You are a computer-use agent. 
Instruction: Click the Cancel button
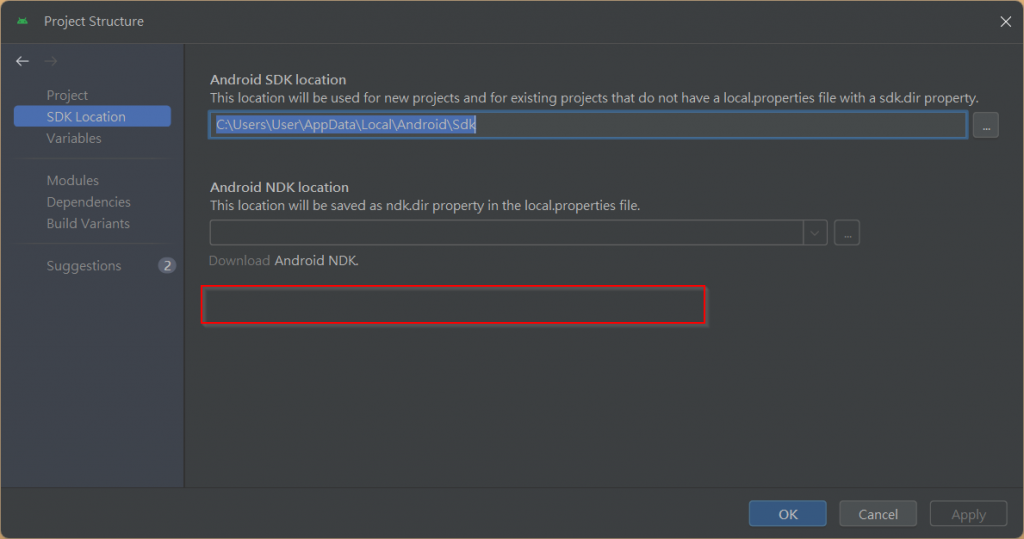[878, 514]
